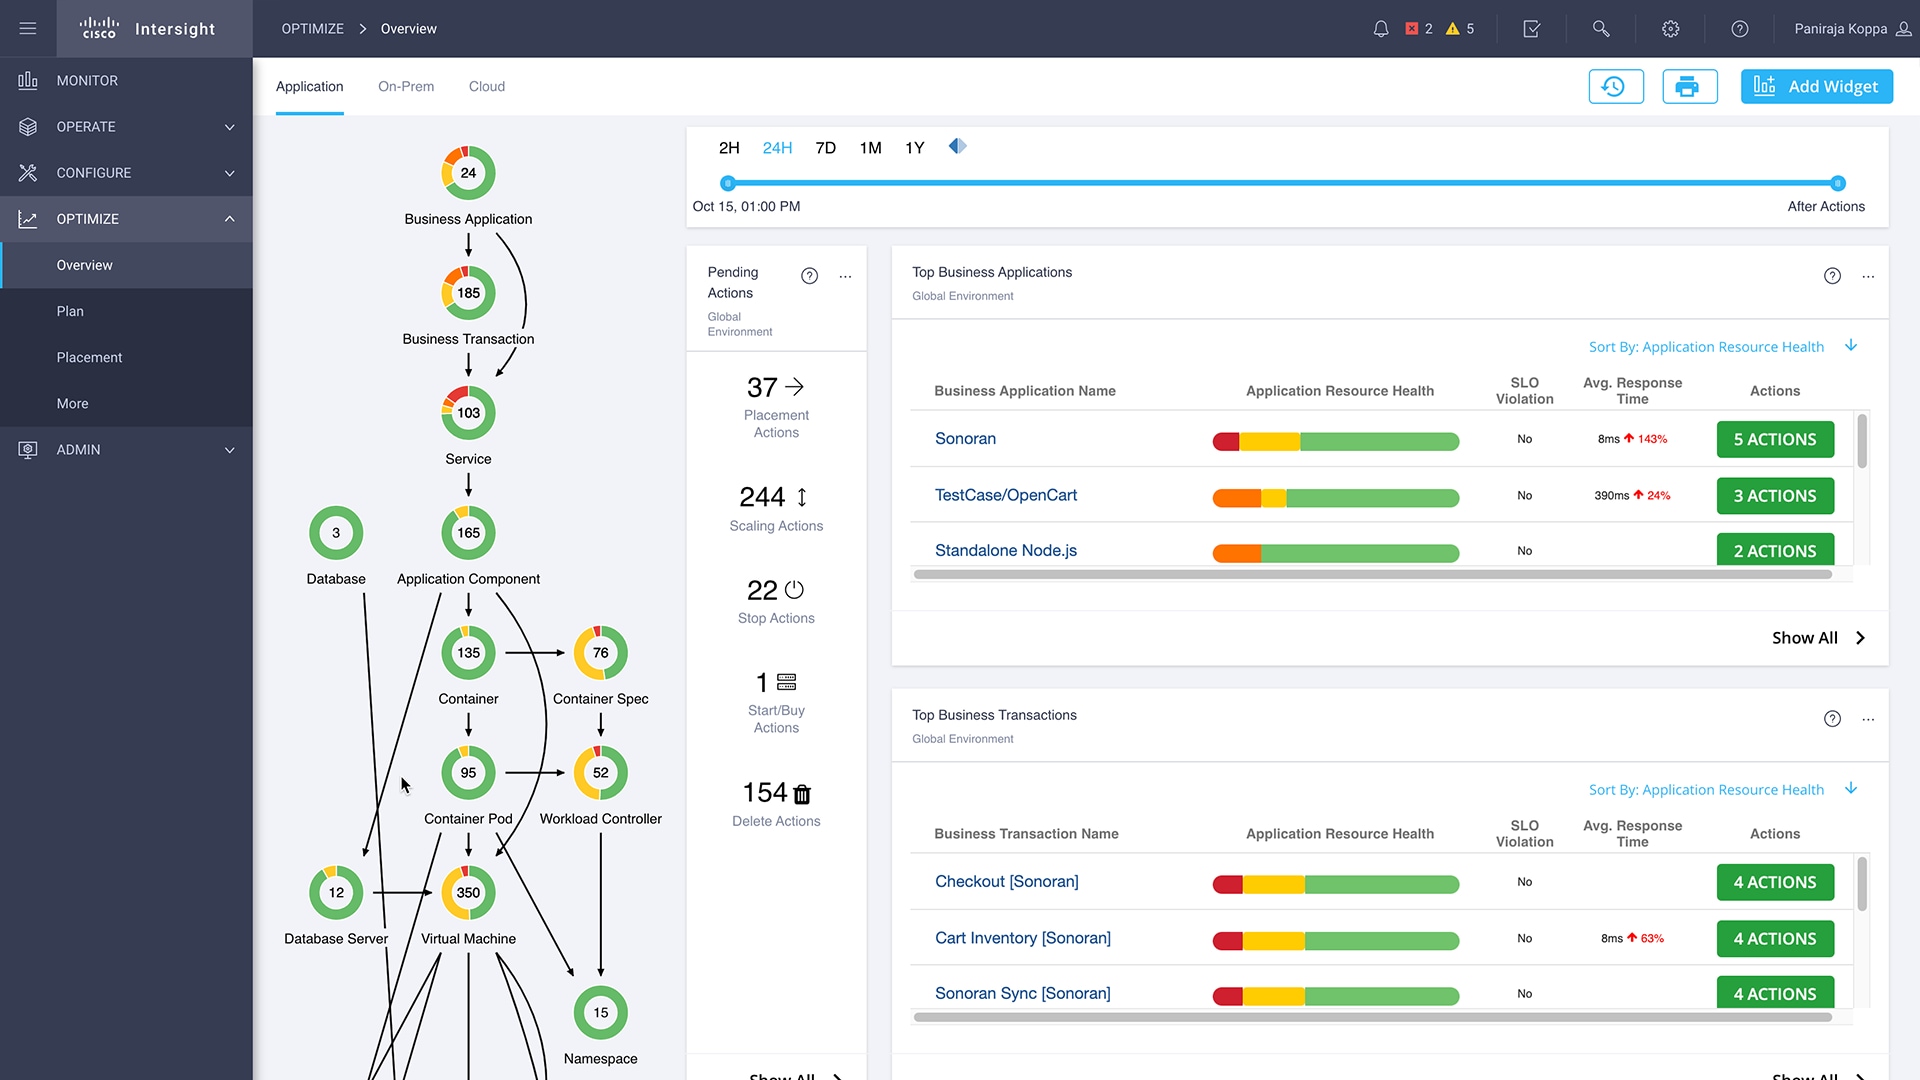Show All Top Business Applications
This screenshot has height=1080, width=1920.
(1818, 638)
